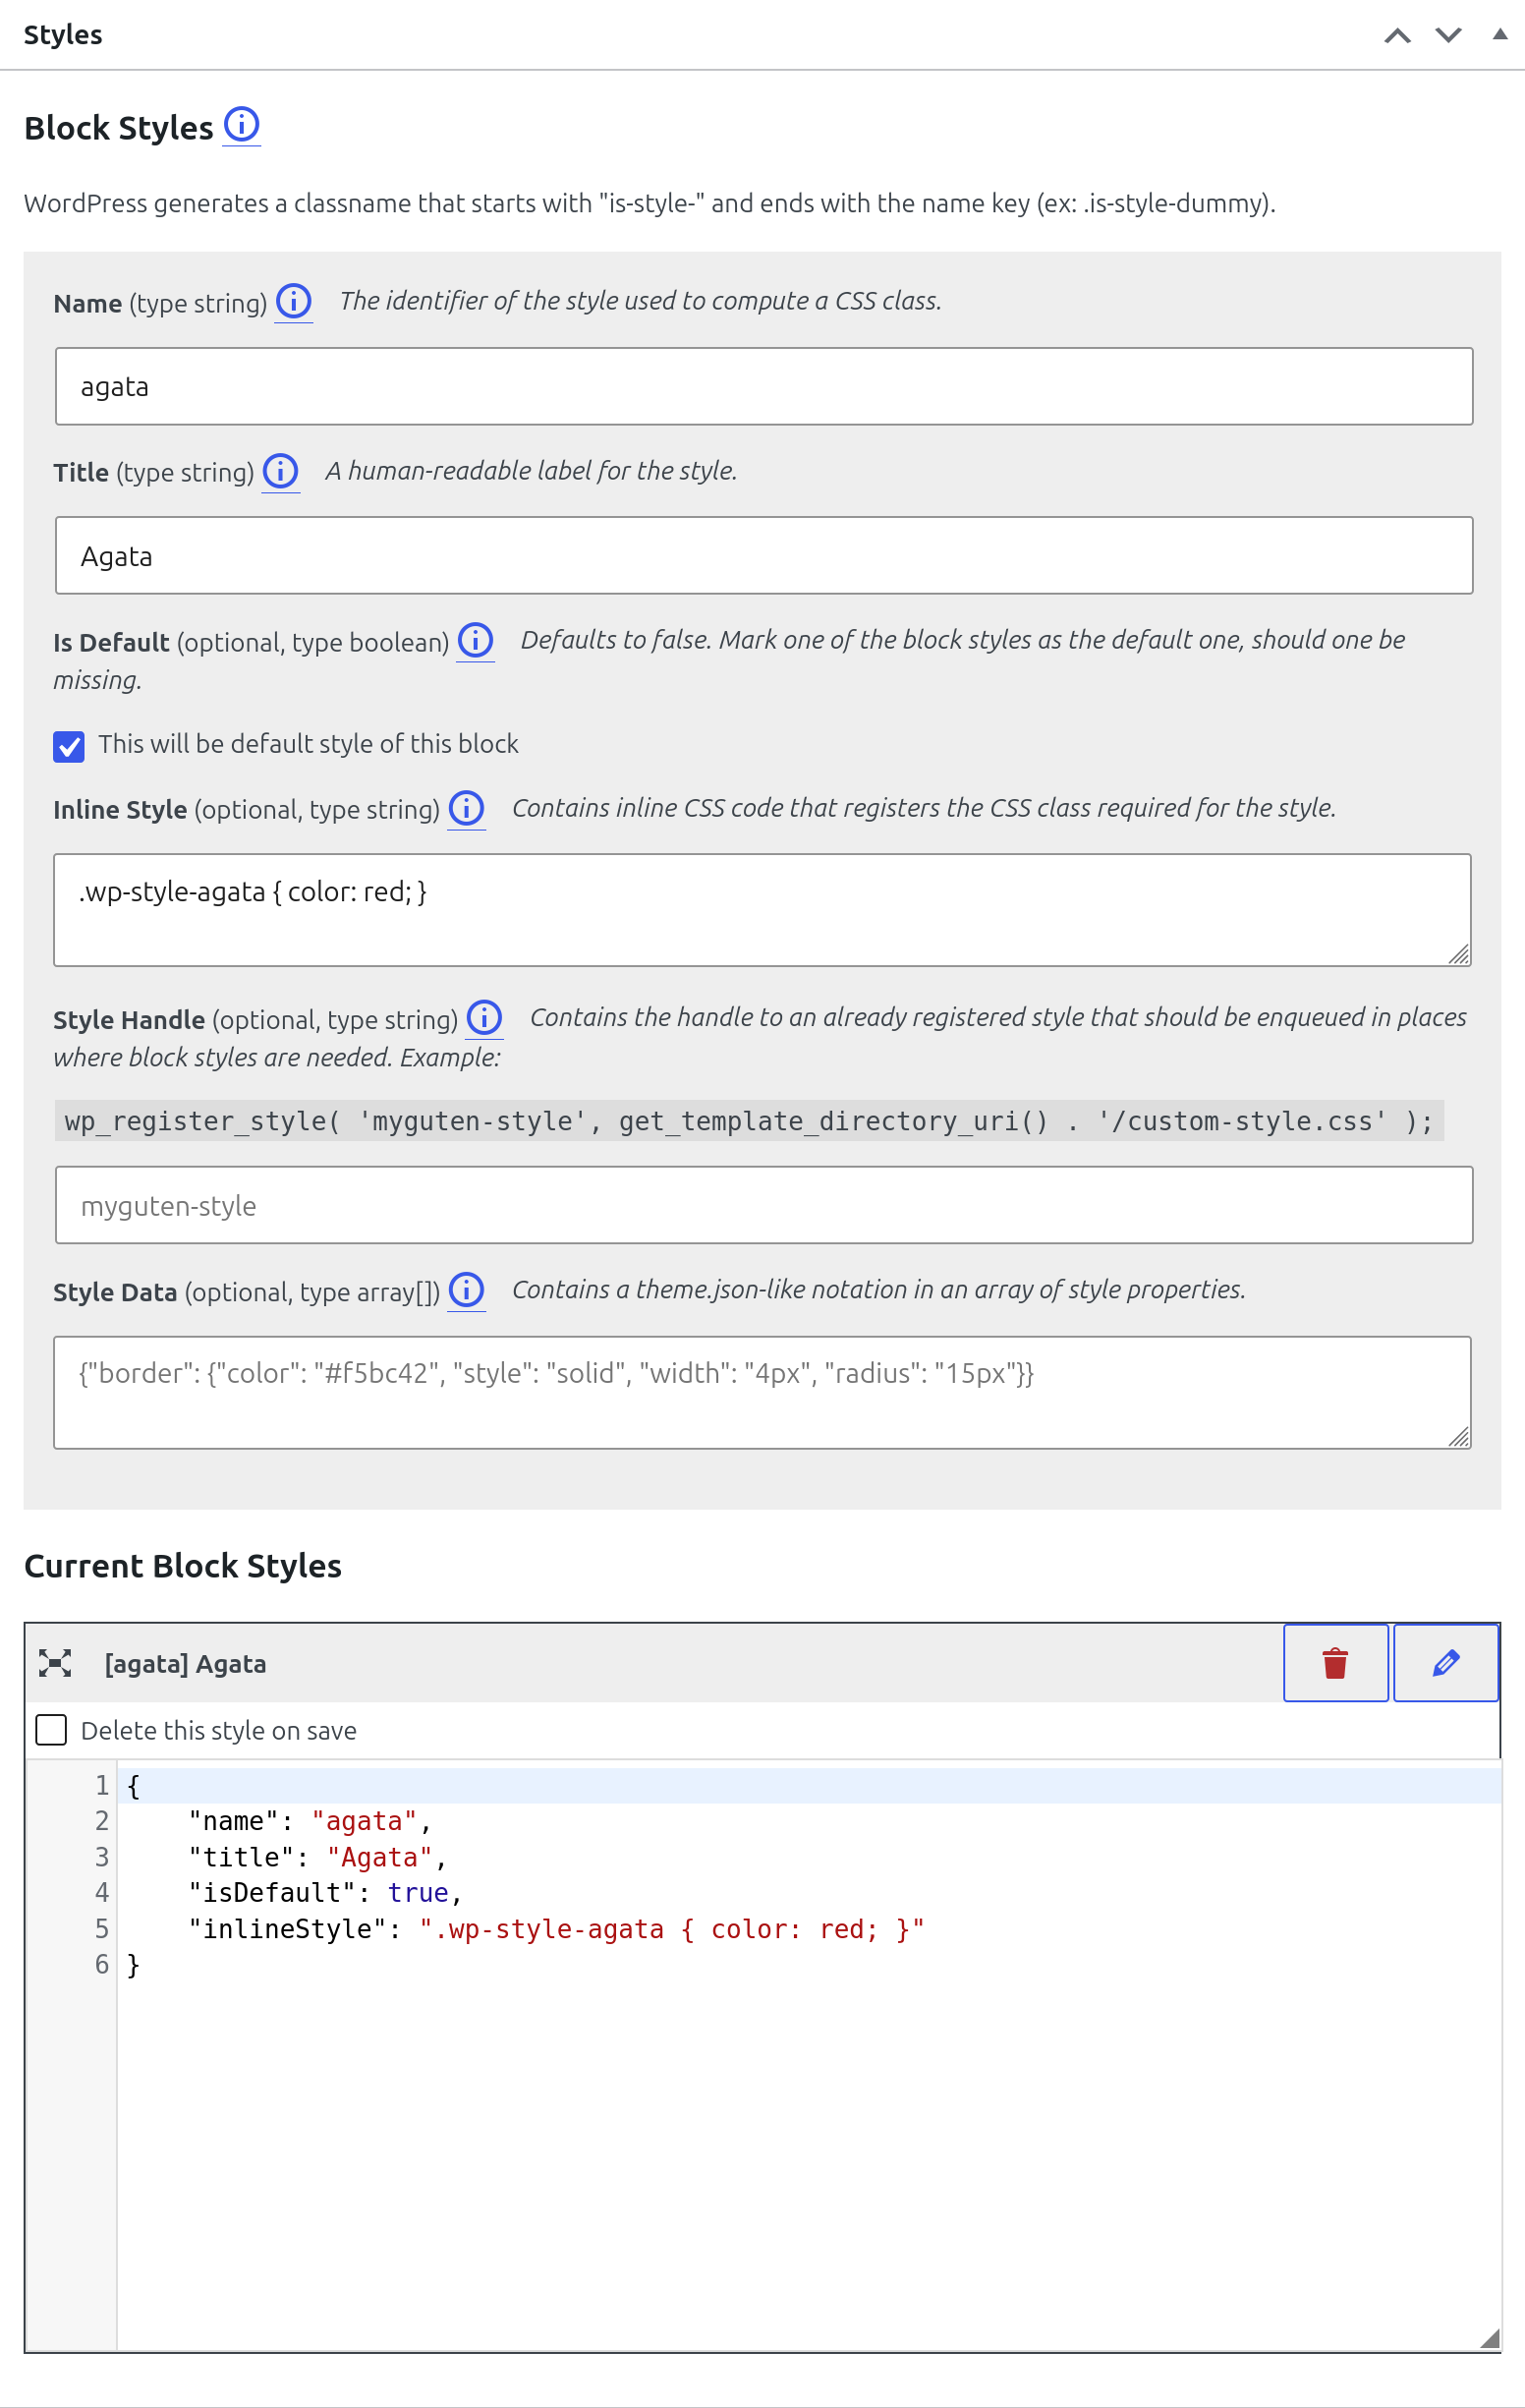Move Styles panel up with up chevron
This screenshot has width=1525, height=2408.
pyautogui.click(x=1398, y=36)
